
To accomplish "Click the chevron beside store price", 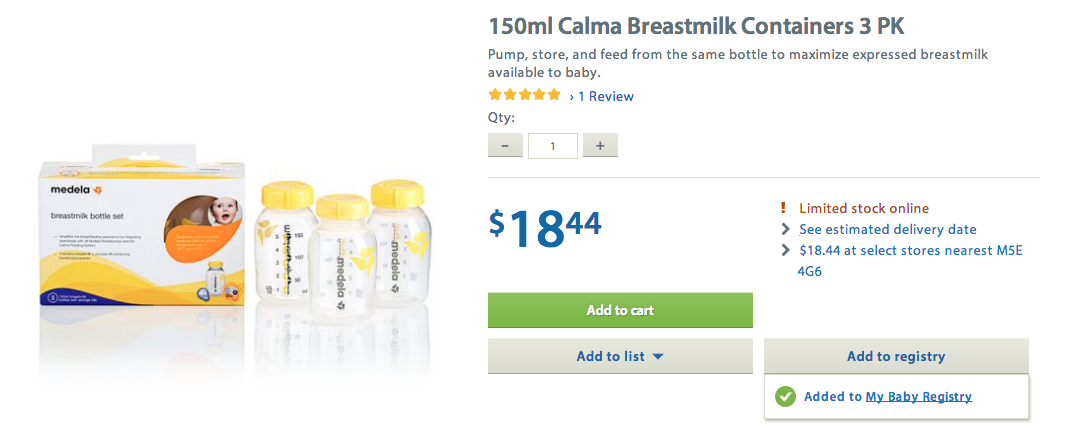I will point(785,250).
